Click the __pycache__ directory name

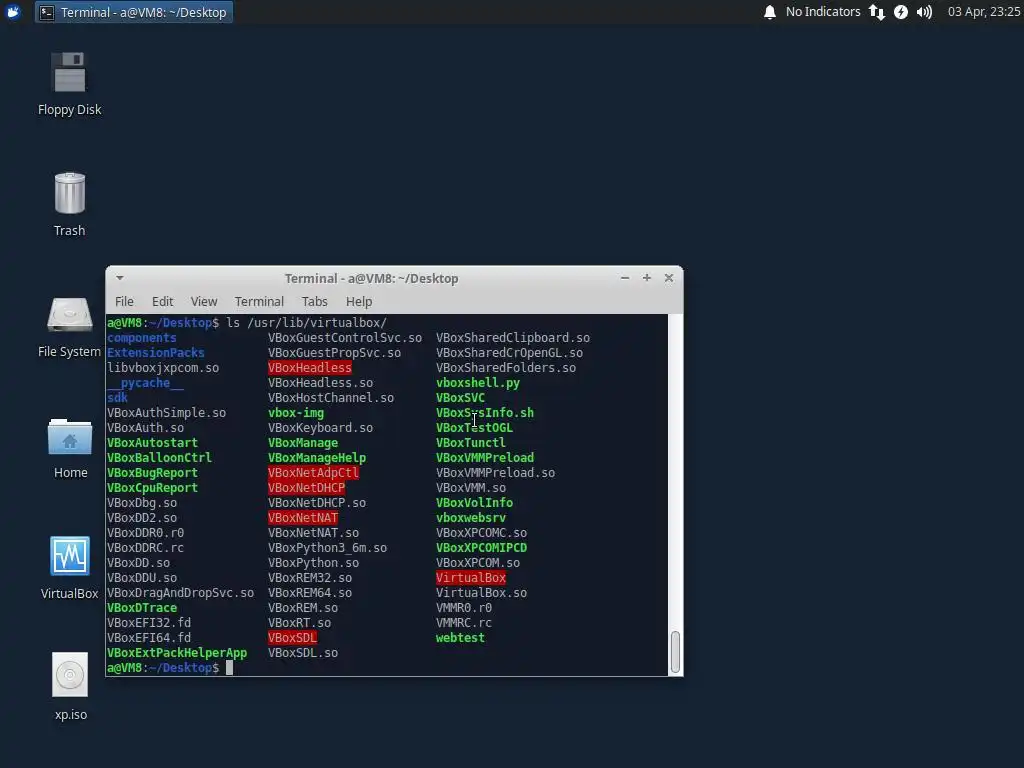click(x=145, y=383)
